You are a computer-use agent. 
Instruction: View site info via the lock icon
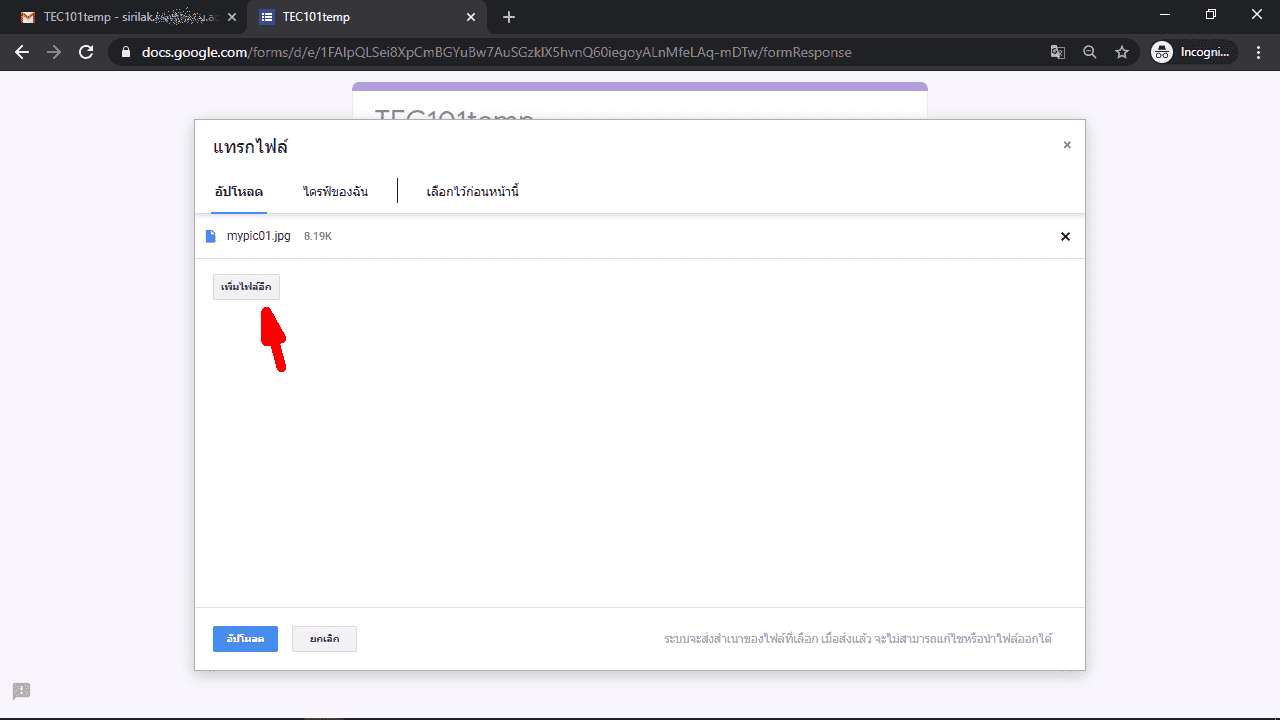pos(125,52)
